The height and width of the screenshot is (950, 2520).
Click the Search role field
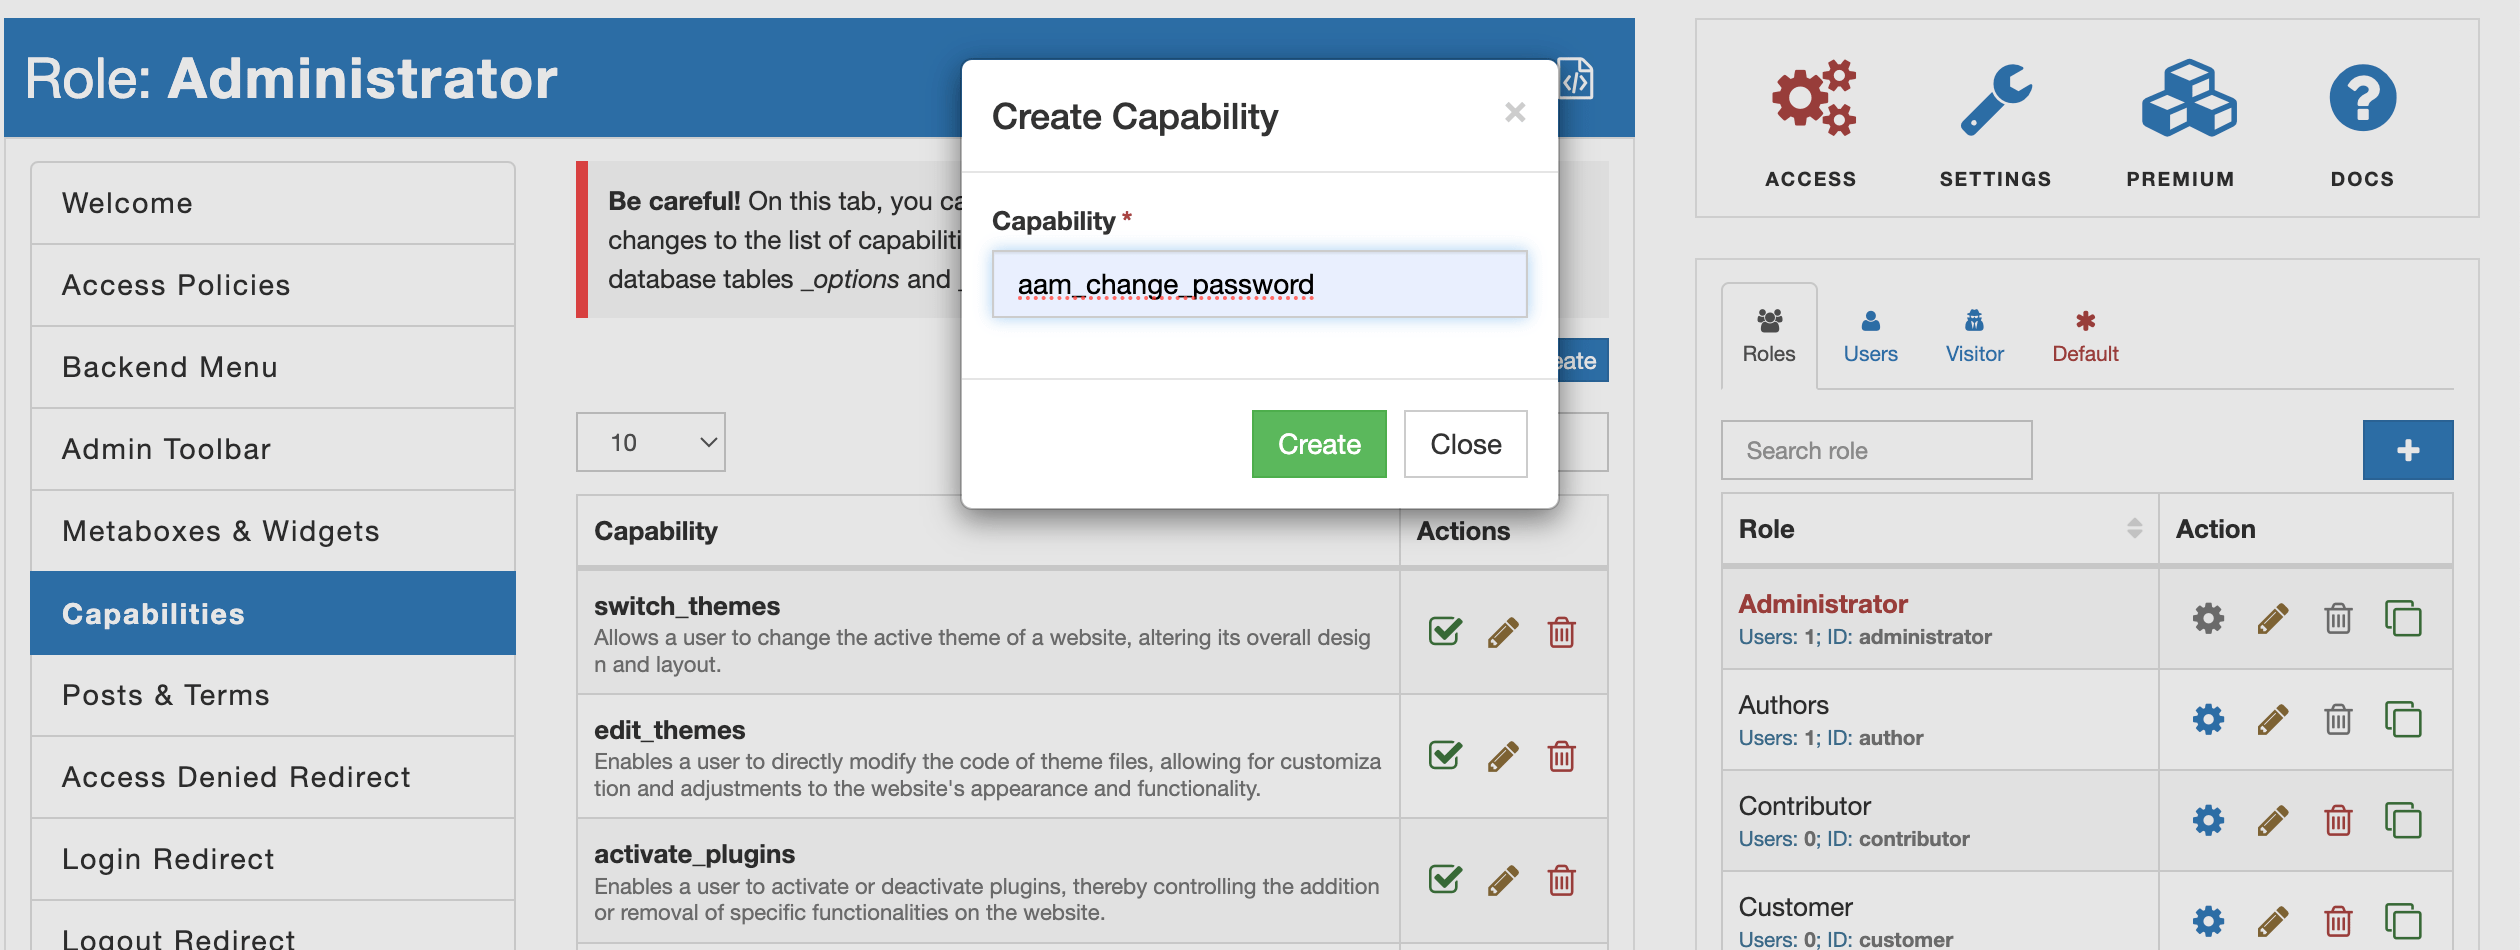click(1876, 450)
